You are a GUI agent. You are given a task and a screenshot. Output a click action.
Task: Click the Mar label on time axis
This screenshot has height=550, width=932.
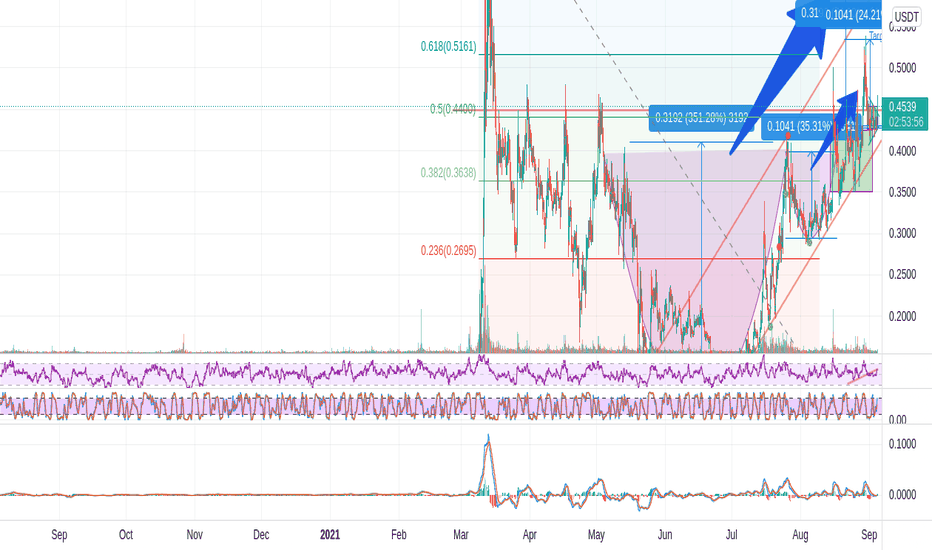461,535
